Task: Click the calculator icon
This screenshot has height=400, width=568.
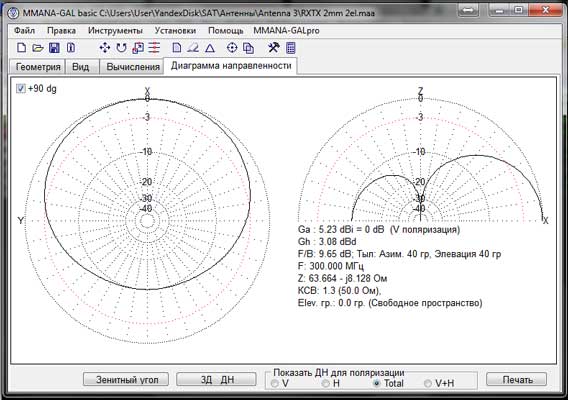Action: point(291,48)
